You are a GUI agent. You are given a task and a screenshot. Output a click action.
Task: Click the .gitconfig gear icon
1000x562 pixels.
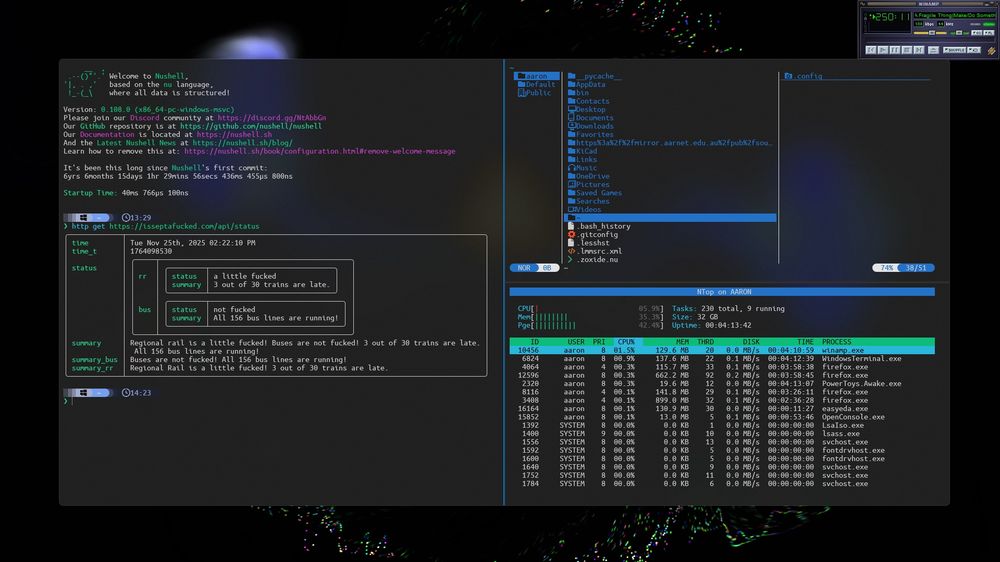click(571, 234)
